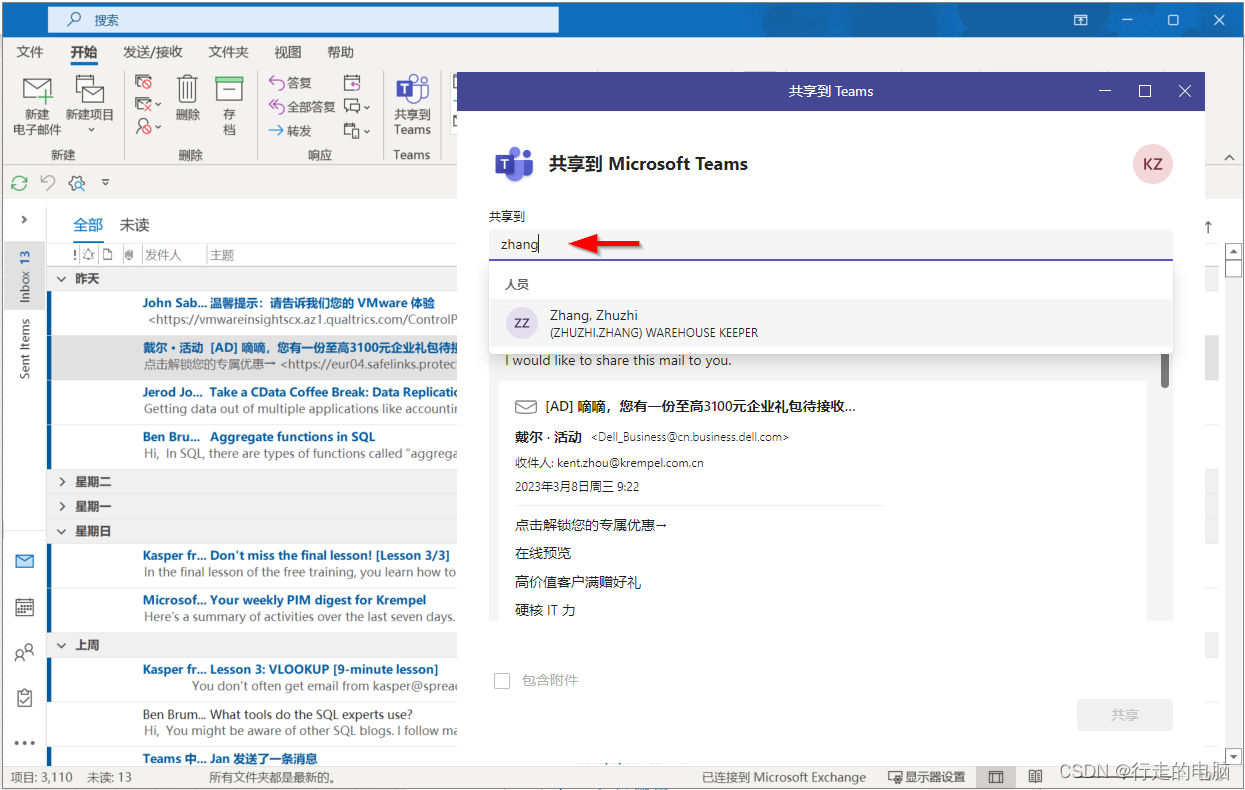Open Mail view from the navigation bar
Screen dimensions: 1245x790
[25, 561]
